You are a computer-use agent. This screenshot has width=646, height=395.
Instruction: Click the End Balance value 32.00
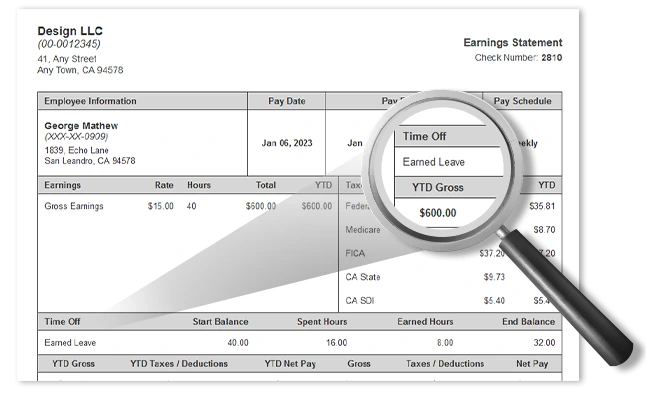544,343
